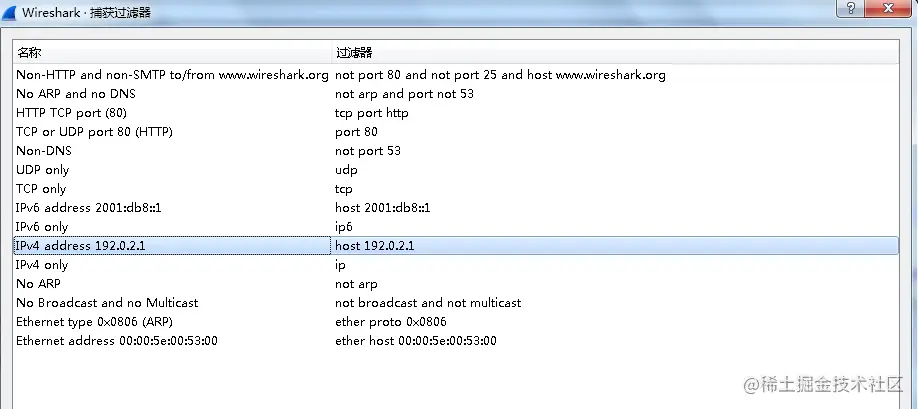
Task: Click filter expression 'ether proto 0x0806'
Action: 391,322
